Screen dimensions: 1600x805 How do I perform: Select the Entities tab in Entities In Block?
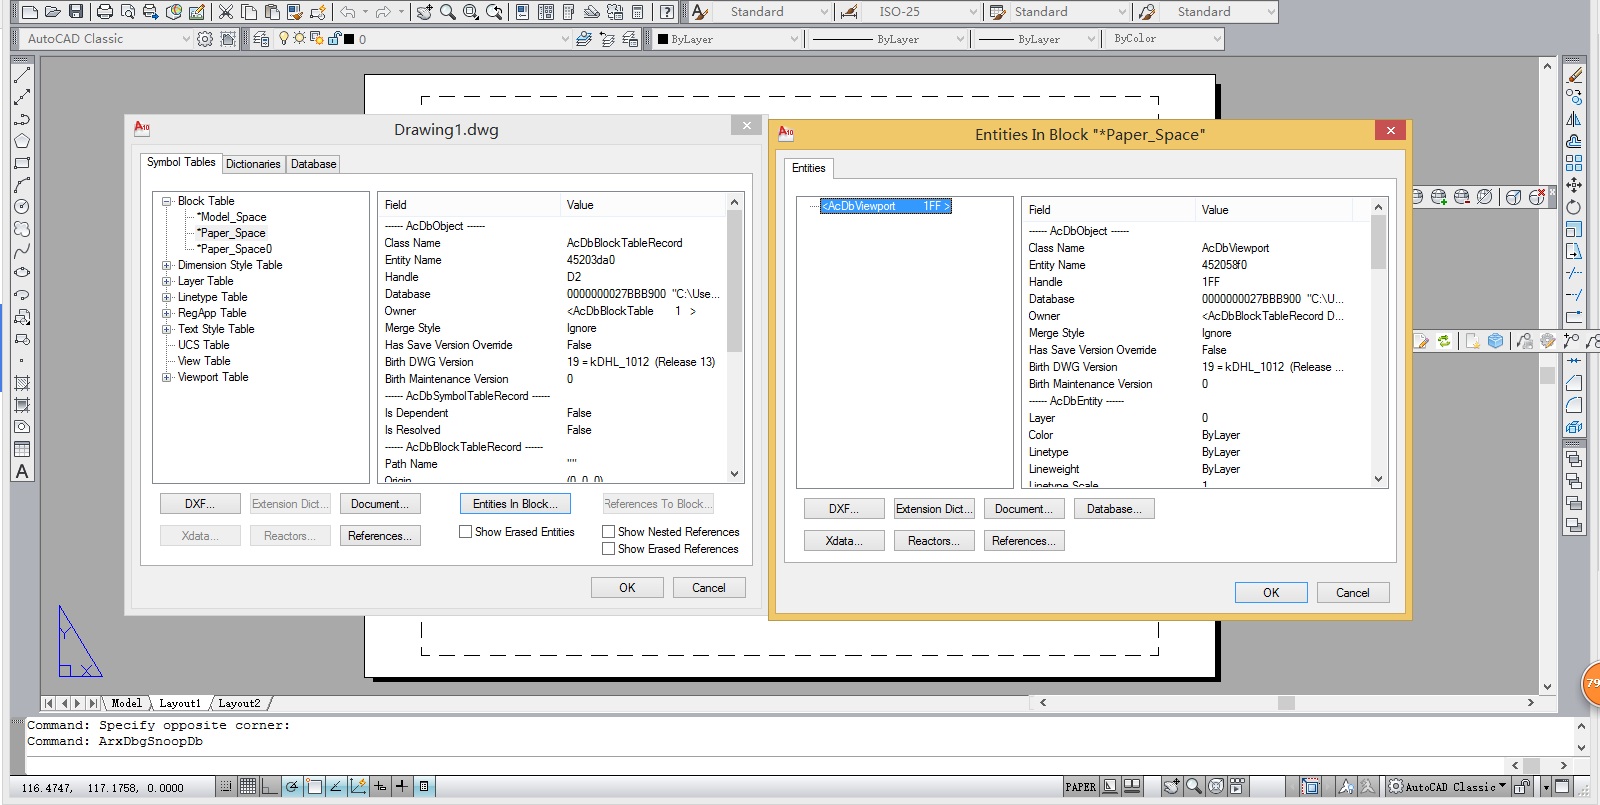[x=809, y=168]
